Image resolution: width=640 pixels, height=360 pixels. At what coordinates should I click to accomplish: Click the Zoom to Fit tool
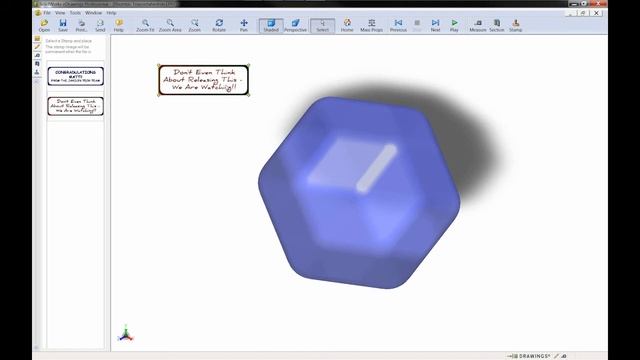pyautogui.click(x=145, y=25)
